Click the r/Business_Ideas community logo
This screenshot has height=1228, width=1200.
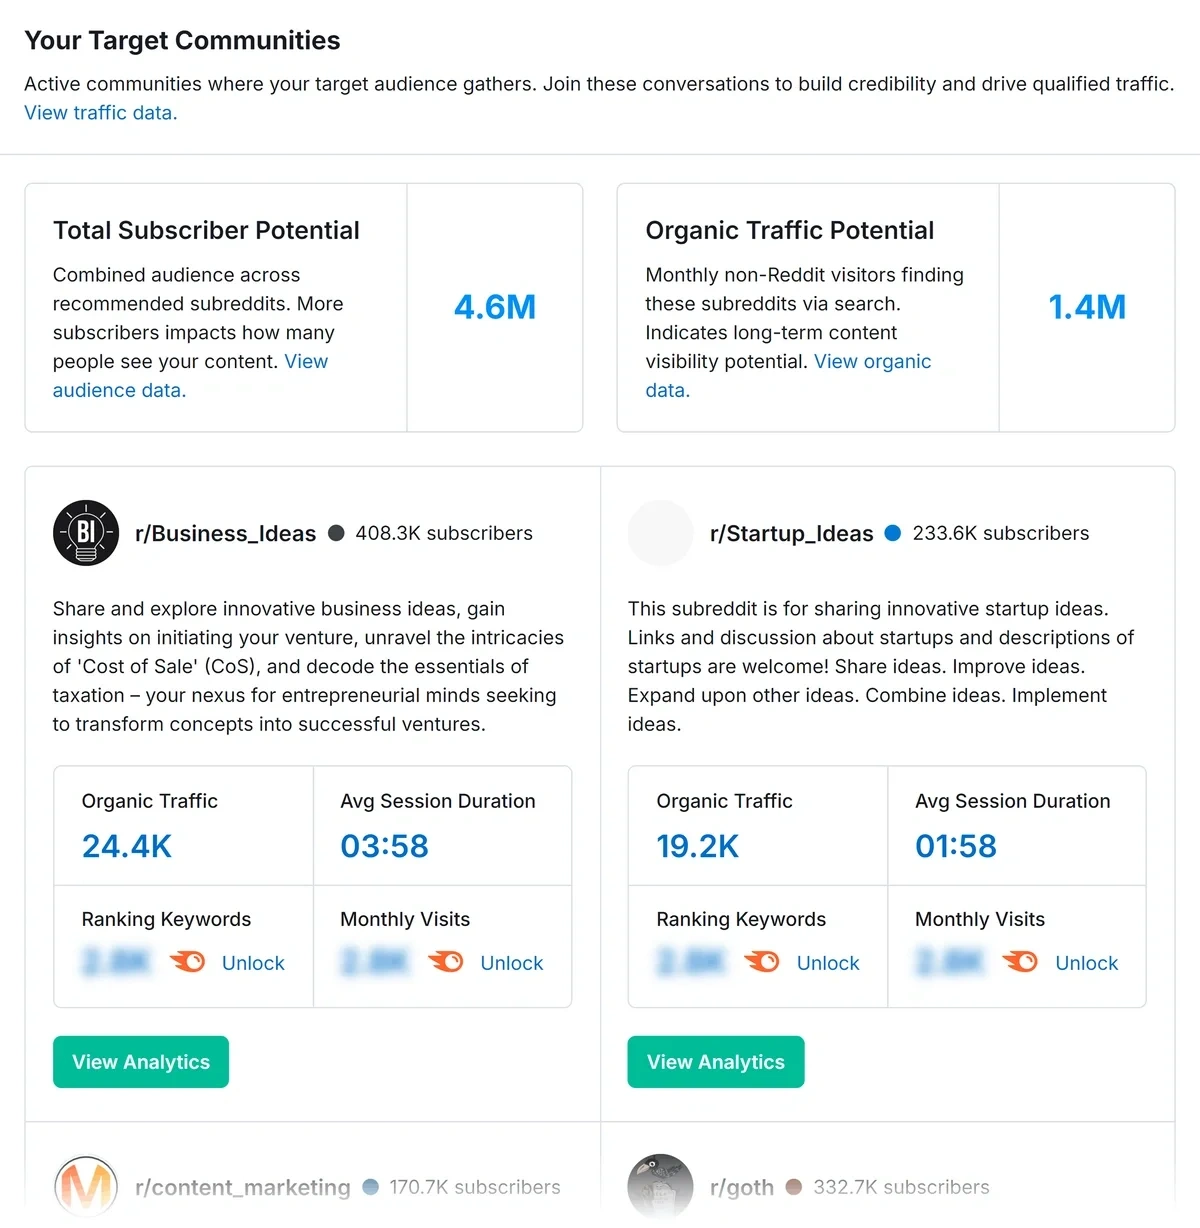pyautogui.click(x=85, y=533)
